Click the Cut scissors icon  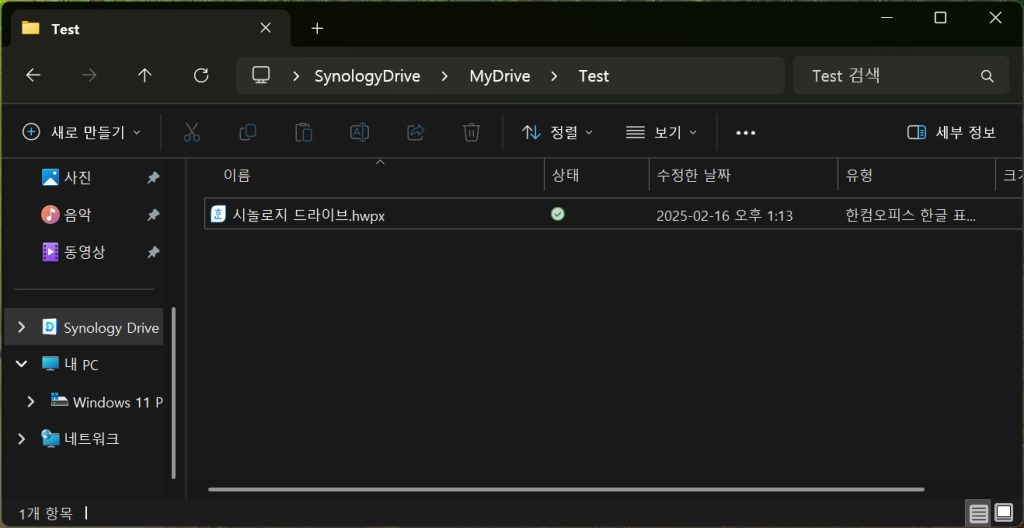191,133
